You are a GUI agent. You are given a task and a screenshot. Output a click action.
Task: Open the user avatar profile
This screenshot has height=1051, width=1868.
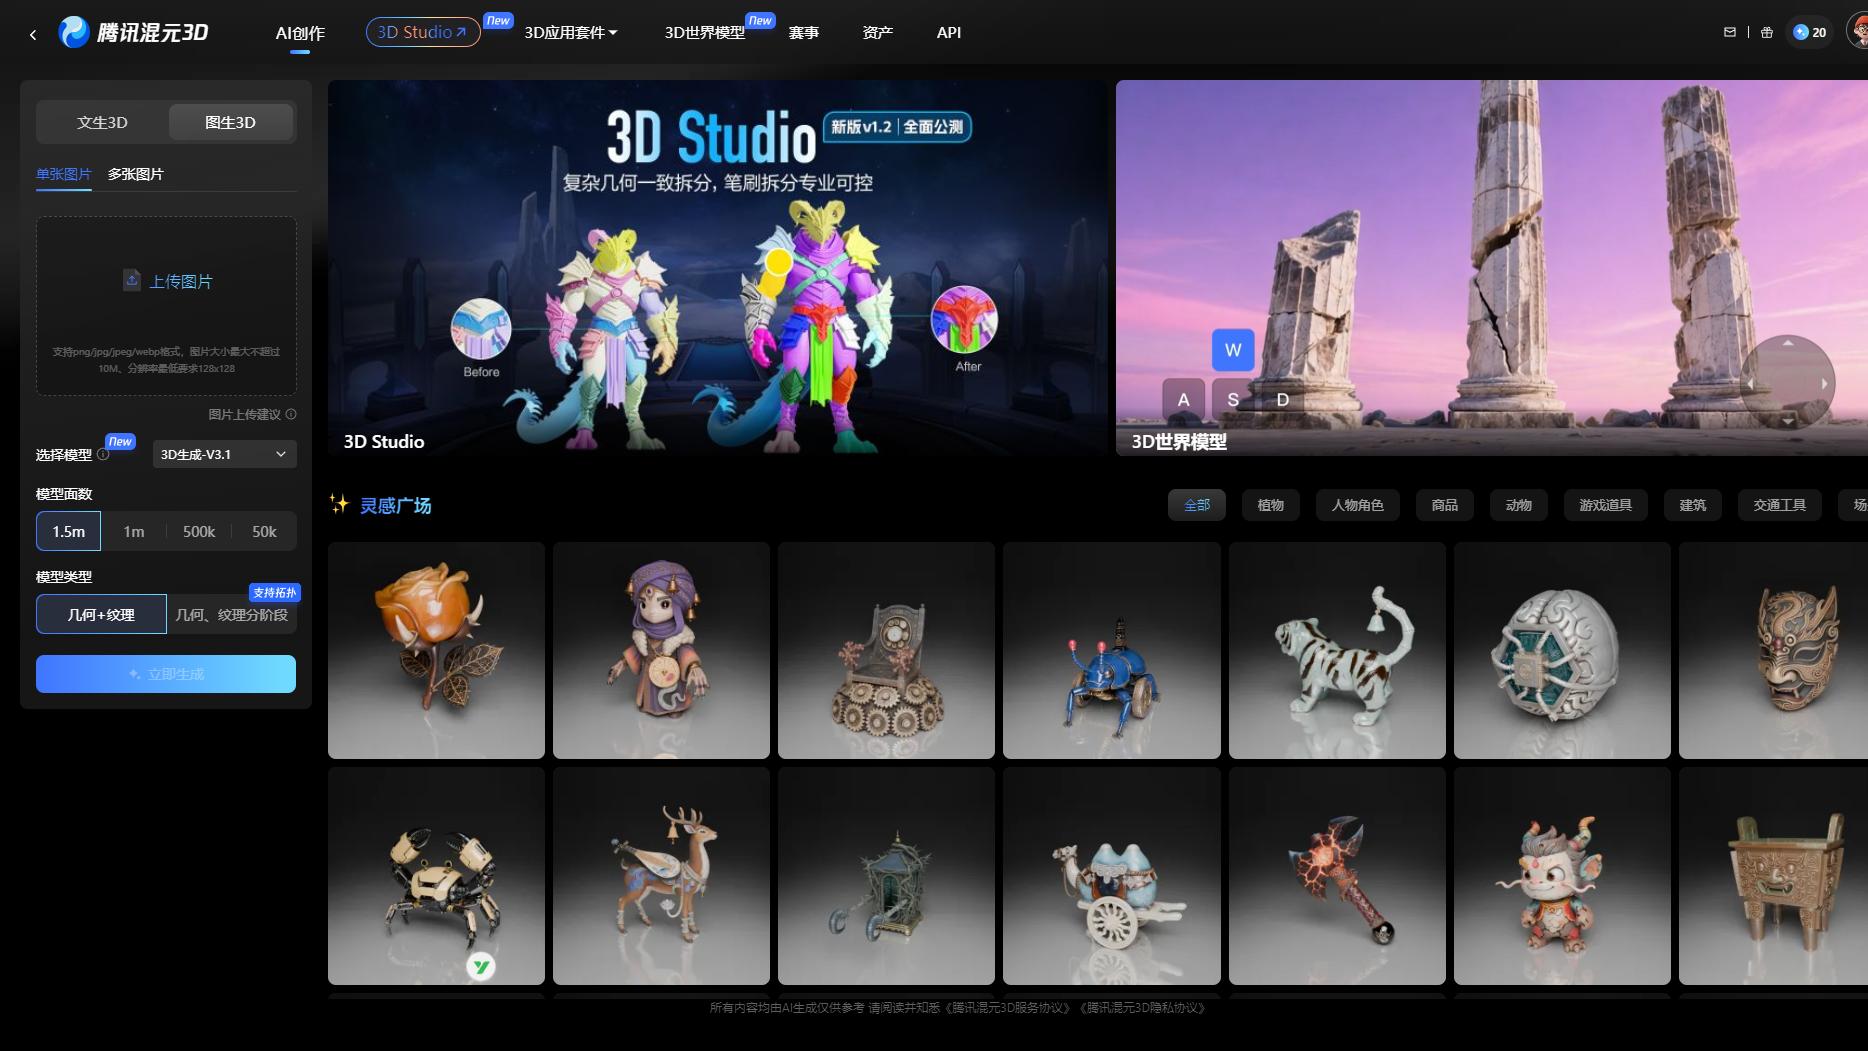pyautogui.click(x=1858, y=32)
